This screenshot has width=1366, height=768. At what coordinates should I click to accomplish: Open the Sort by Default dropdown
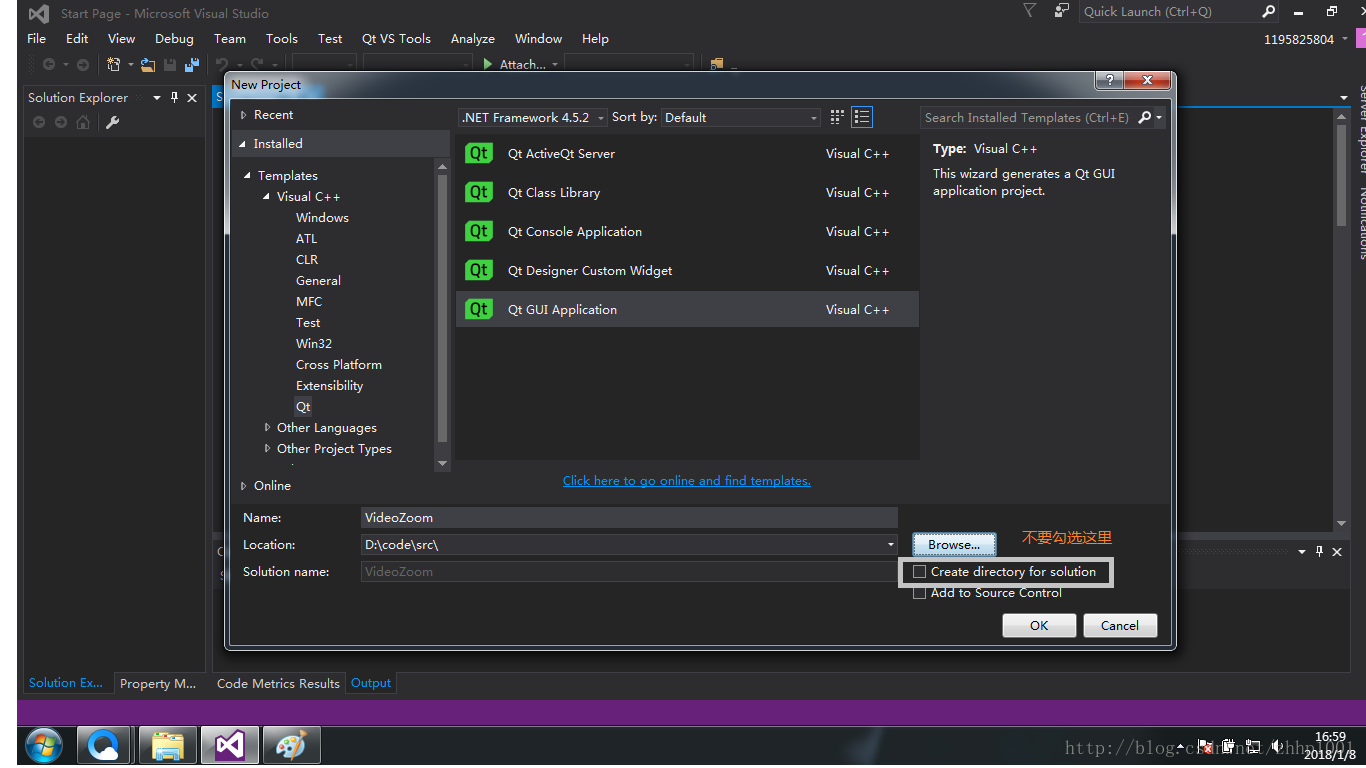tap(741, 117)
